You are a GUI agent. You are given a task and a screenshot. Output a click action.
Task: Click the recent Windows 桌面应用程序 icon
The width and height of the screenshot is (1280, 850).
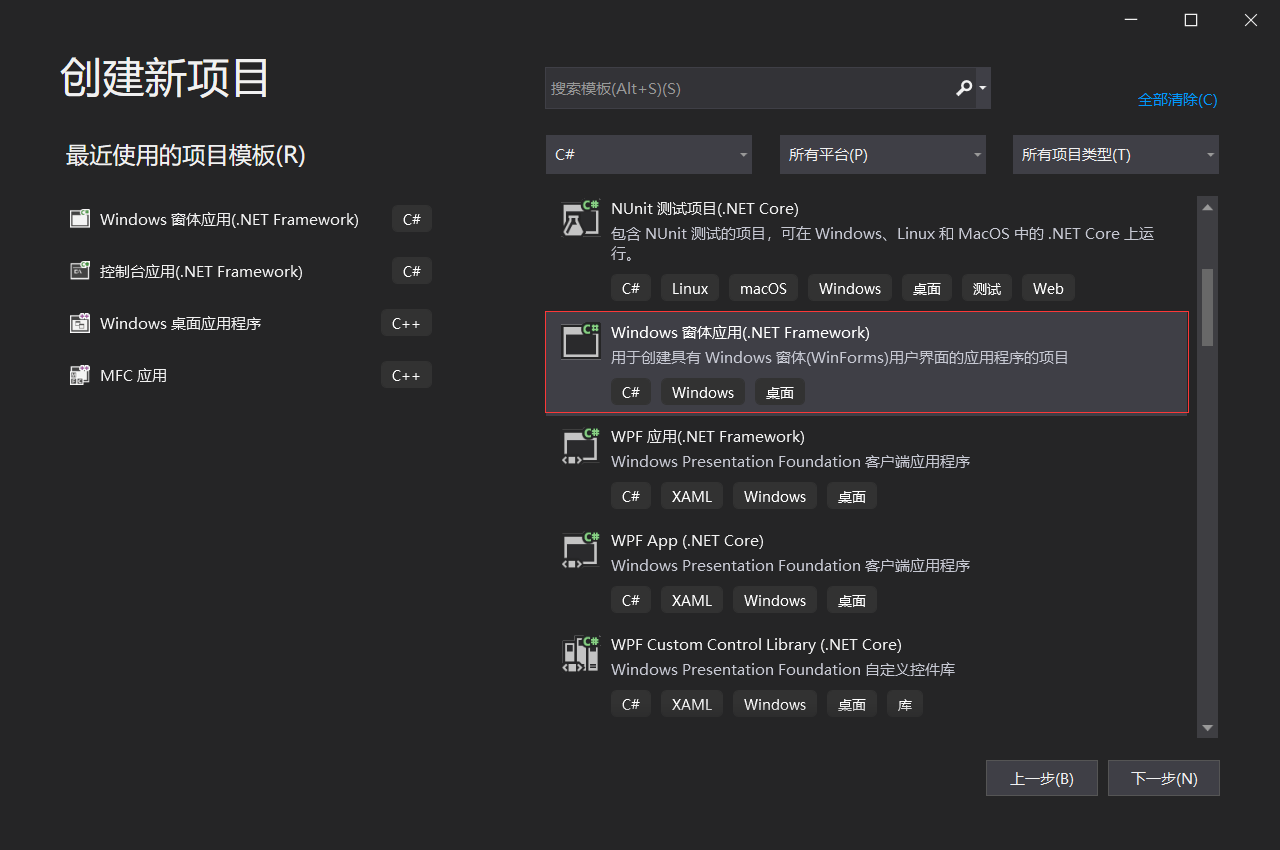pyautogui.click(x=80, y=323)
